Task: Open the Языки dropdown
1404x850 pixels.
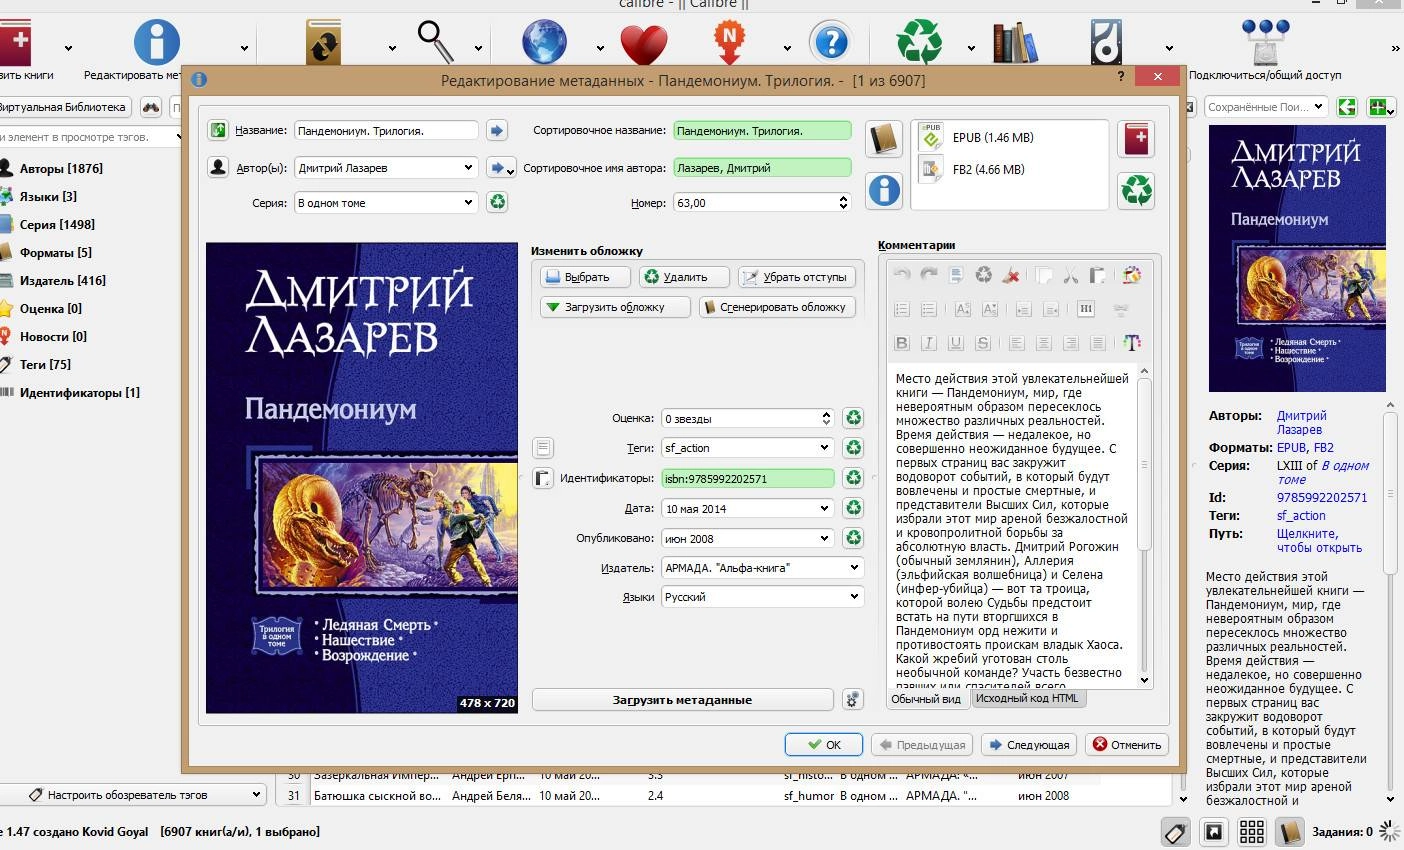Action: tap(854, 596)
